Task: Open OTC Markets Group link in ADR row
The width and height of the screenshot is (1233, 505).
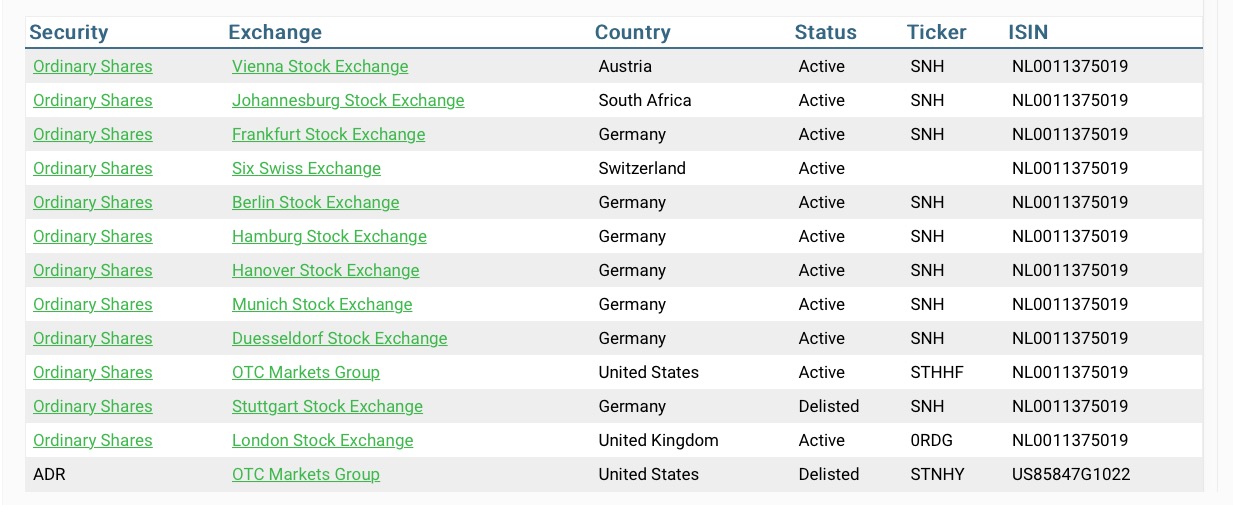Action: 305,475
